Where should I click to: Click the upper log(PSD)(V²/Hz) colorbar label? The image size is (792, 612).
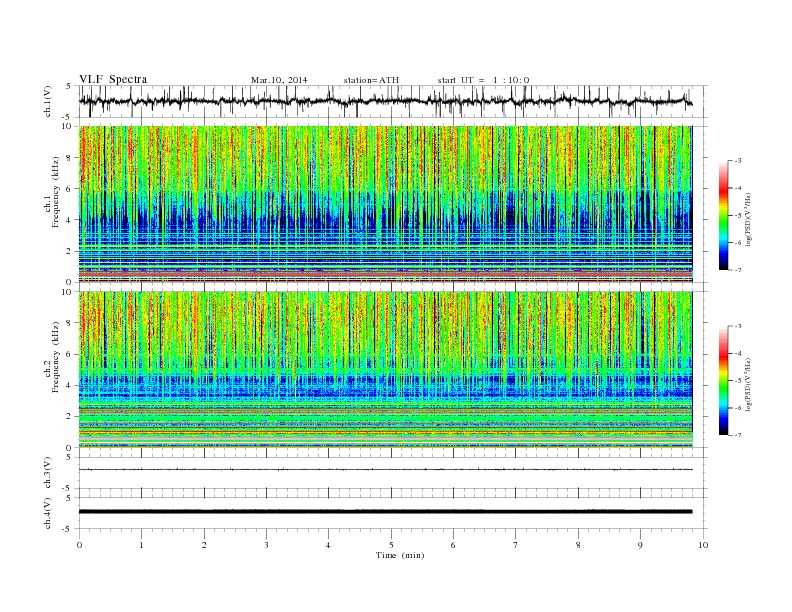(x=748, y=219)
